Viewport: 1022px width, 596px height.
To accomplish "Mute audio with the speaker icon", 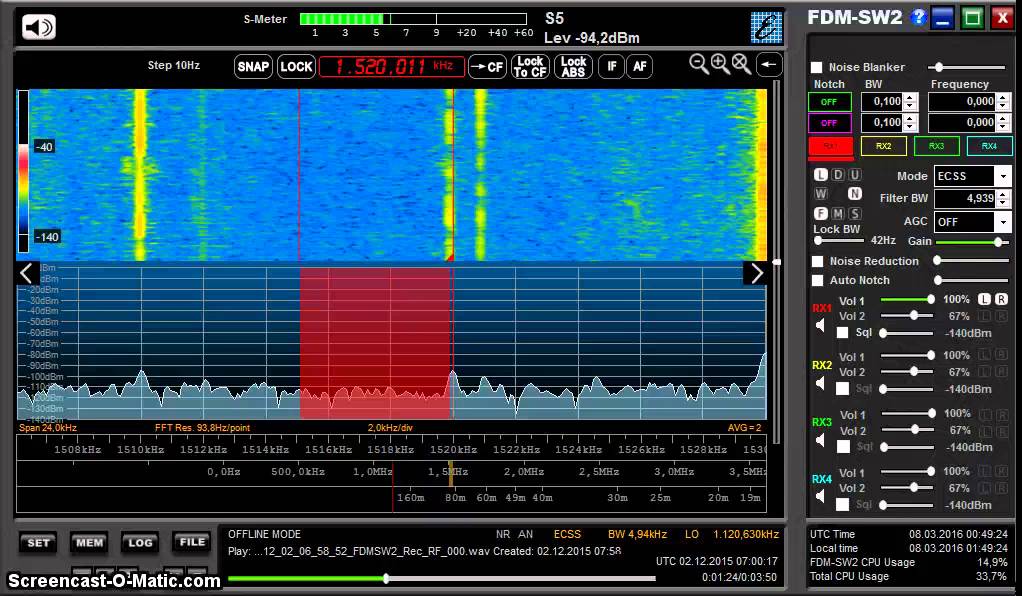I will pos(38,27).
